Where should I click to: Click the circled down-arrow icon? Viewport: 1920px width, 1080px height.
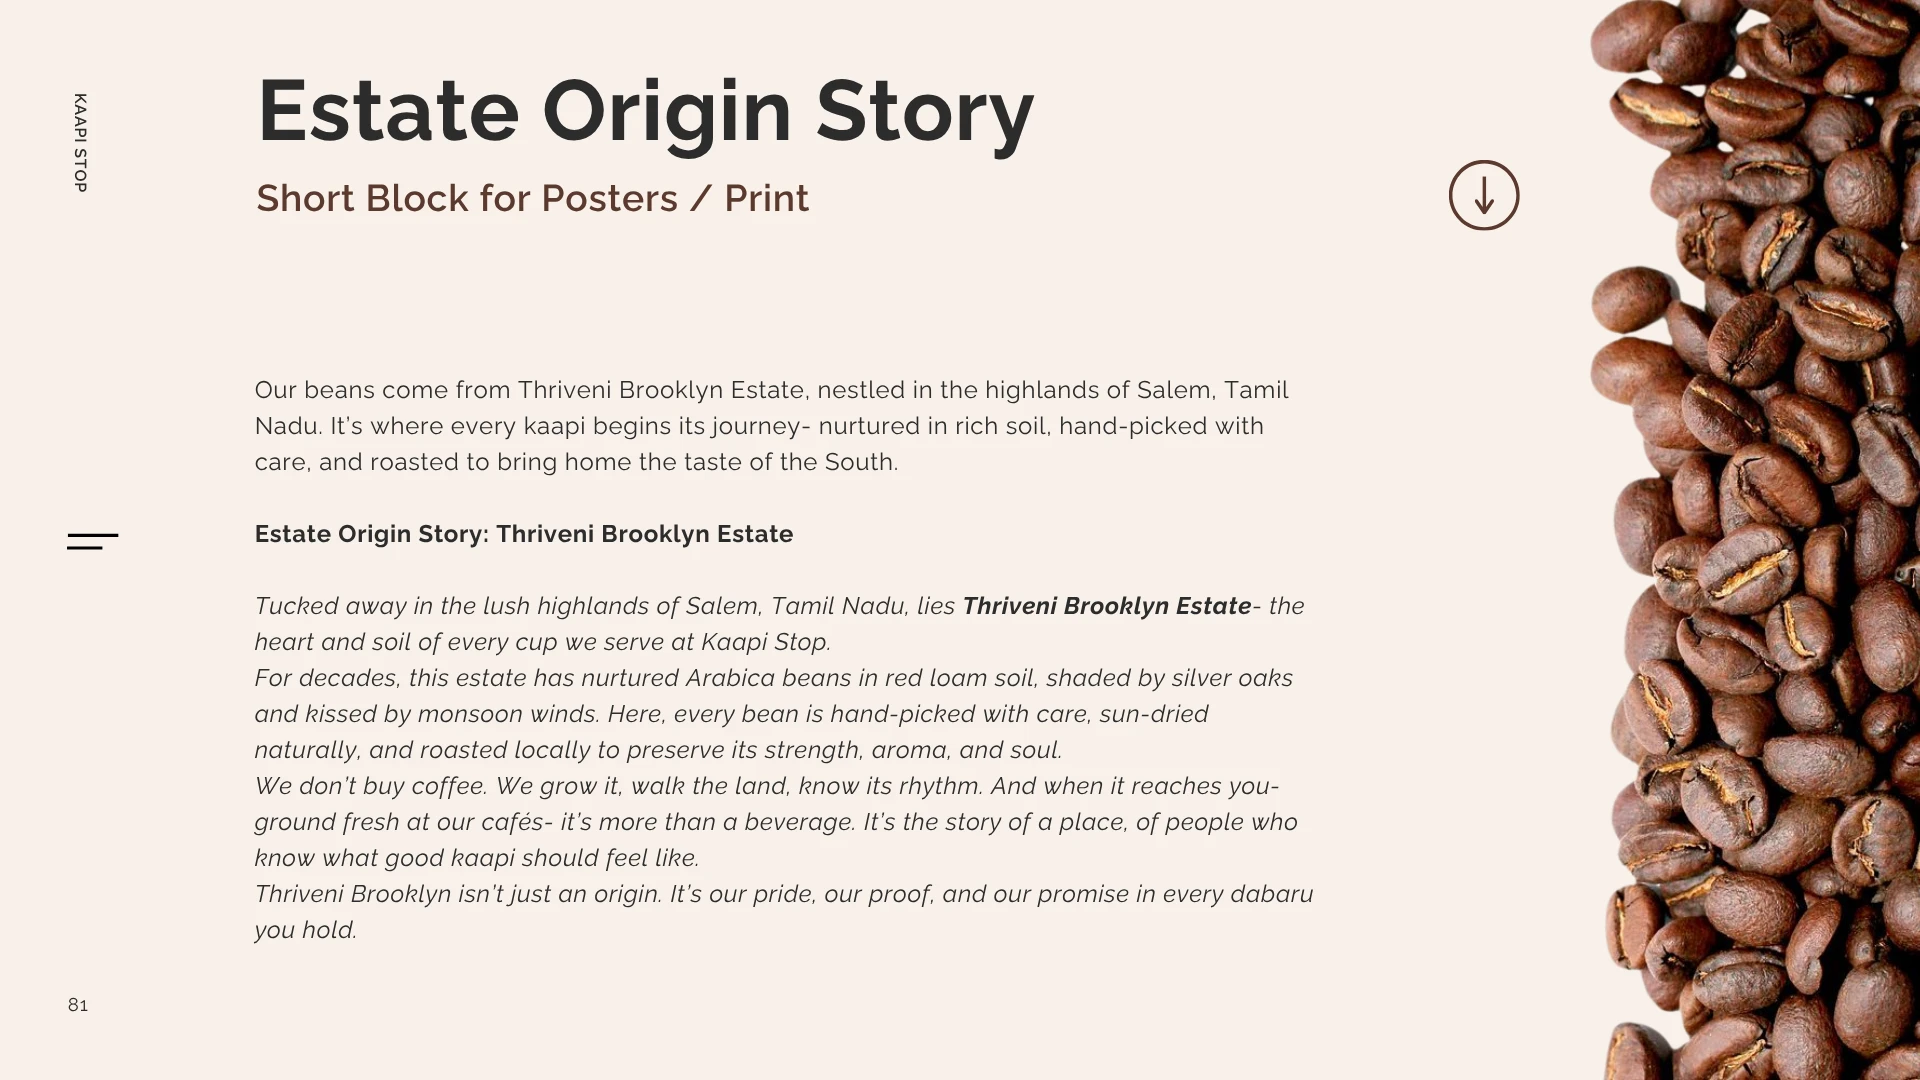1483,196
